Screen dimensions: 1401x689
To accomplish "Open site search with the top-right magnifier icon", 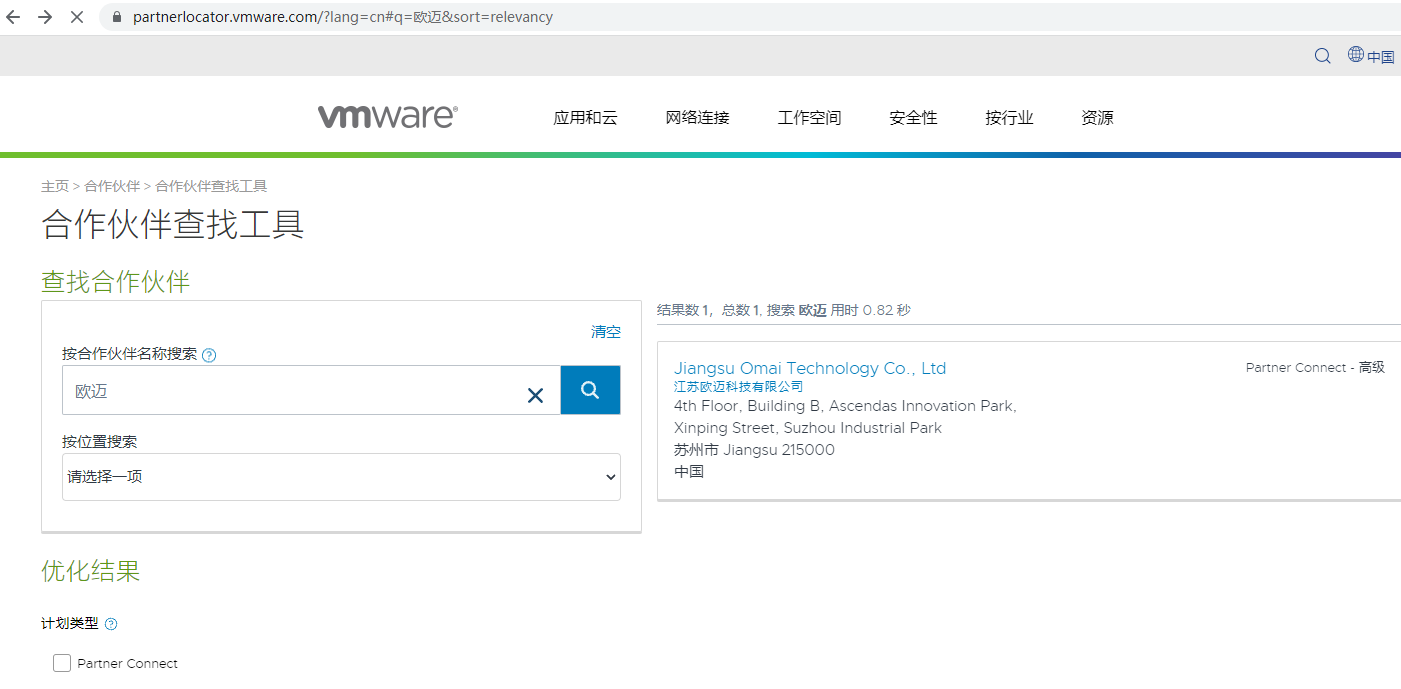I will click(1322, 56).
